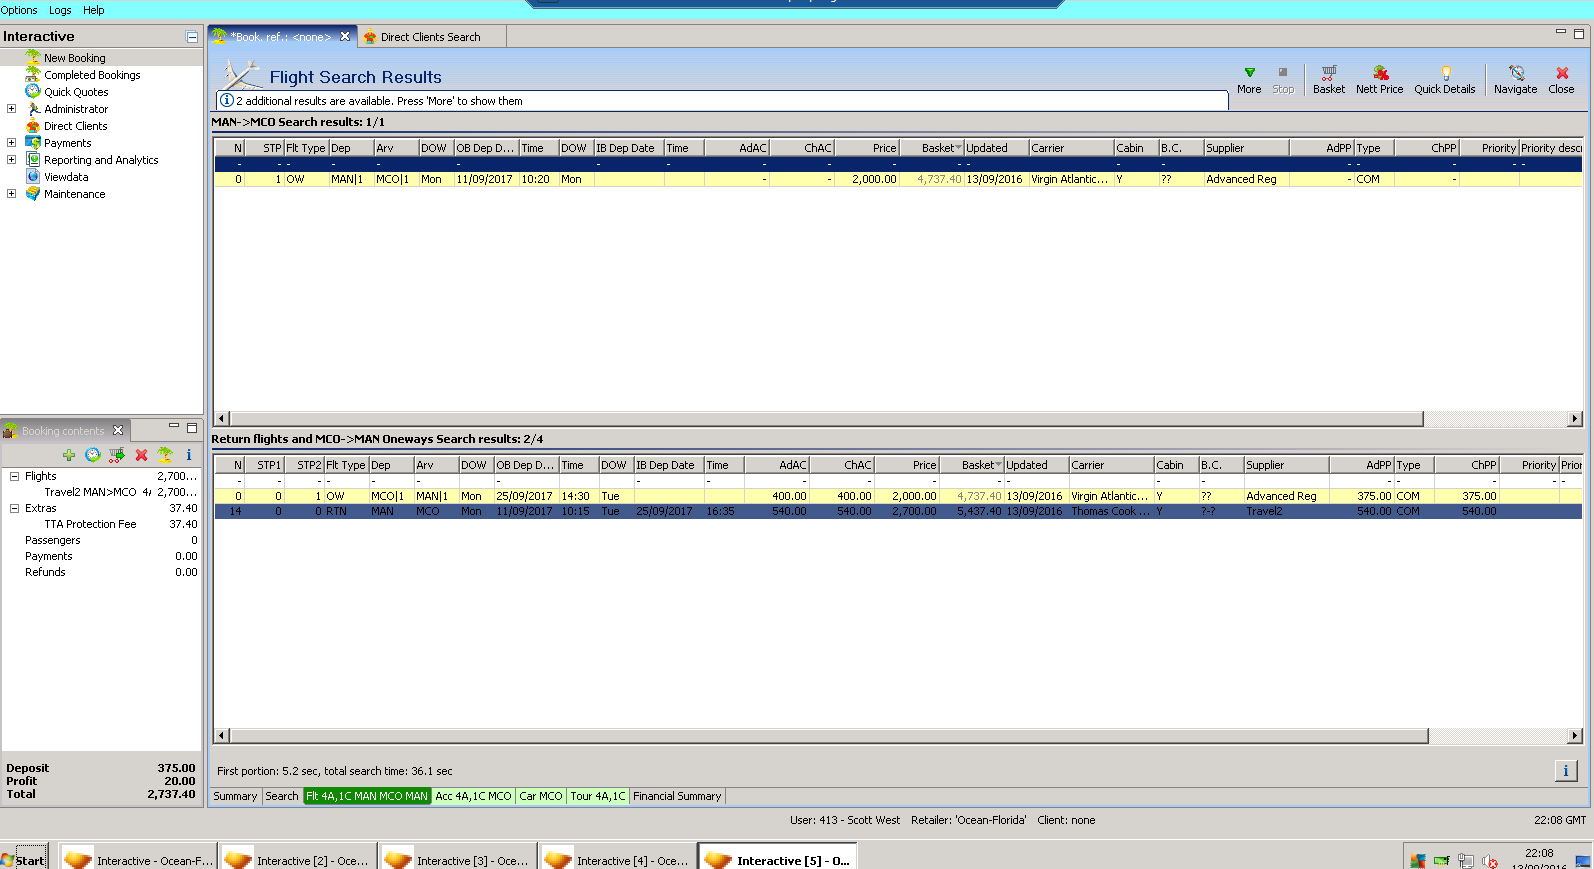Viewport: 1594px width, 869px height.
Task: Select the Thomas Cook RTN row
Action: pyautogui.click(x=898, y=511)
